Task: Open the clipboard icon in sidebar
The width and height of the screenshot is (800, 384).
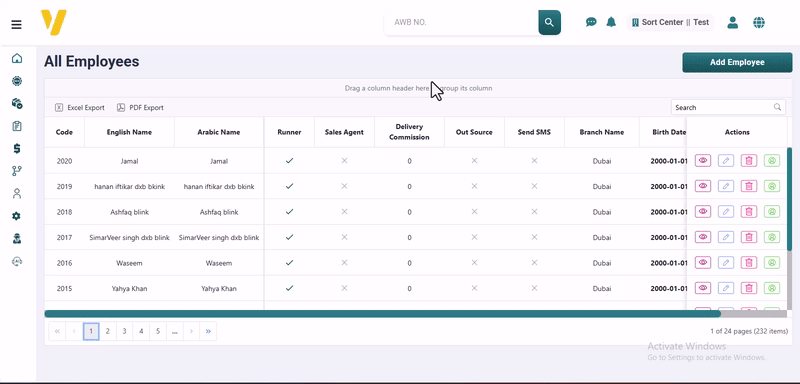Action: pos(17,126)
